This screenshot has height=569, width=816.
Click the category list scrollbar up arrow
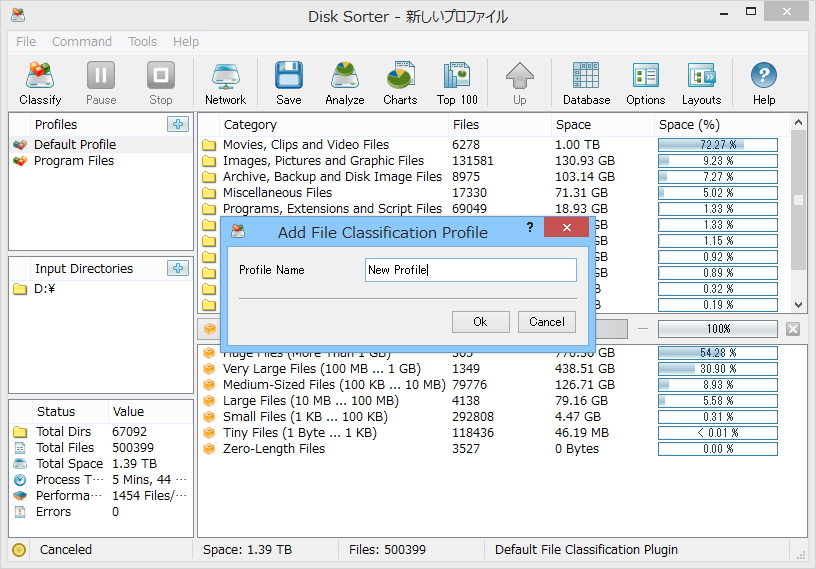(798, 123)
